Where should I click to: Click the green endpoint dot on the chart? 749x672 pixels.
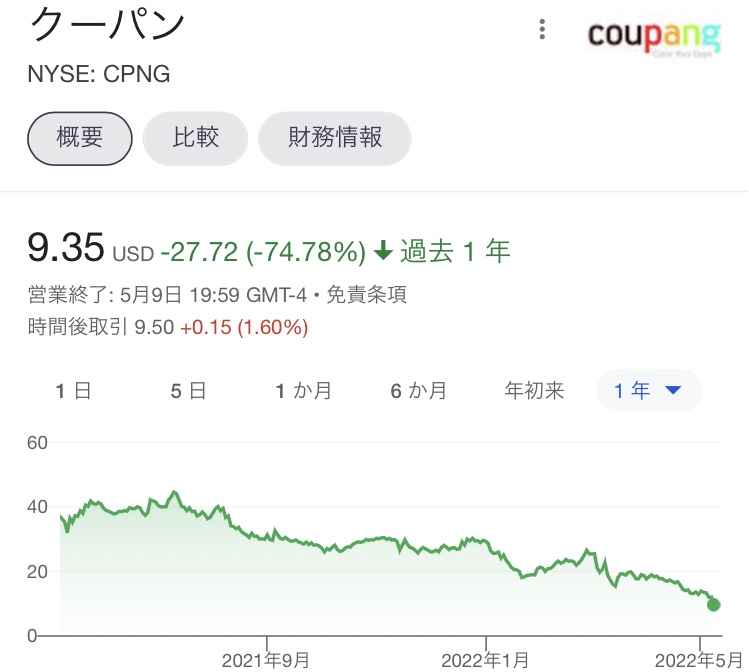[713, 604]
